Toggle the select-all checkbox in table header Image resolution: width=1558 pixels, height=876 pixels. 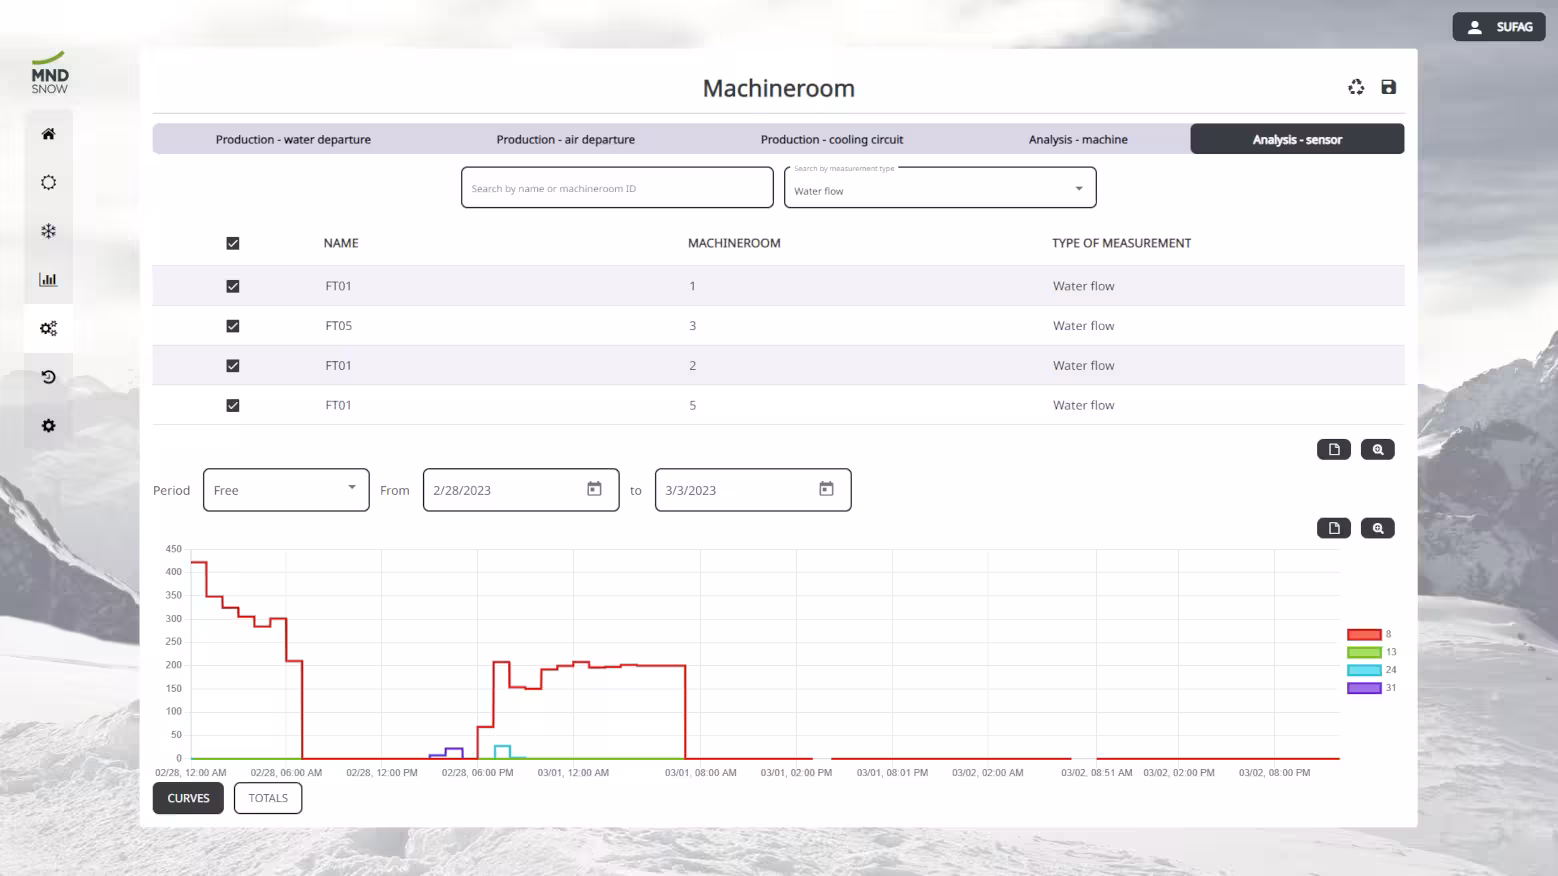click(x=233, y=243)
